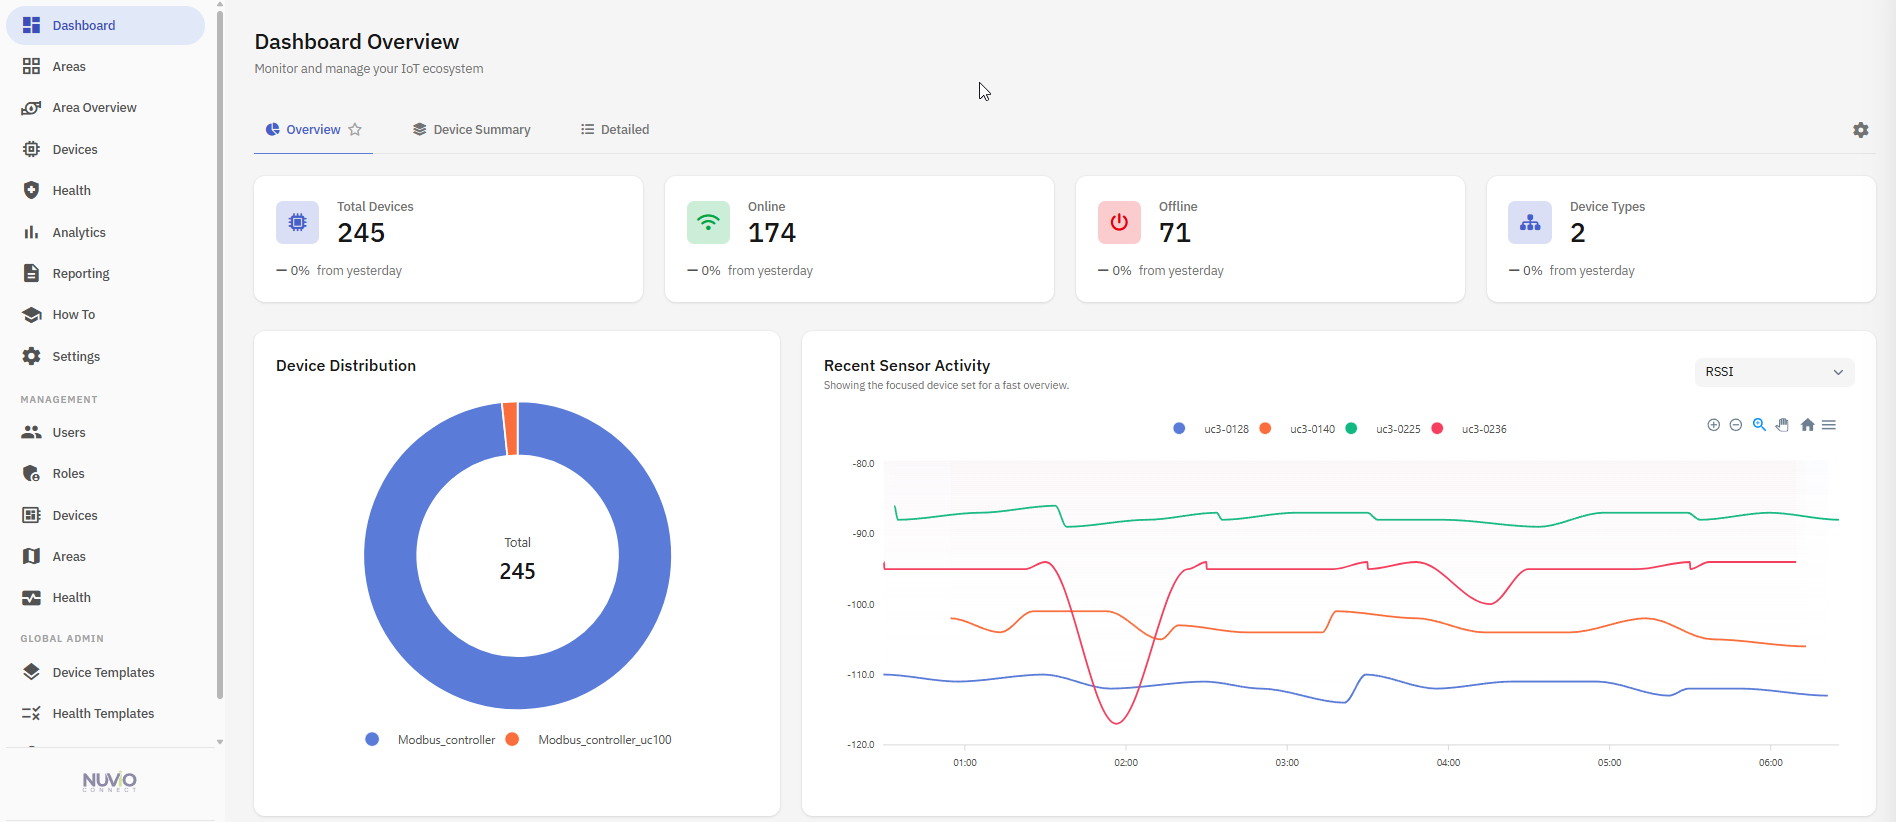Click the Offline count 71
The width and height of the screenshot is (1896, 822).
click(x=1175, y=233)
